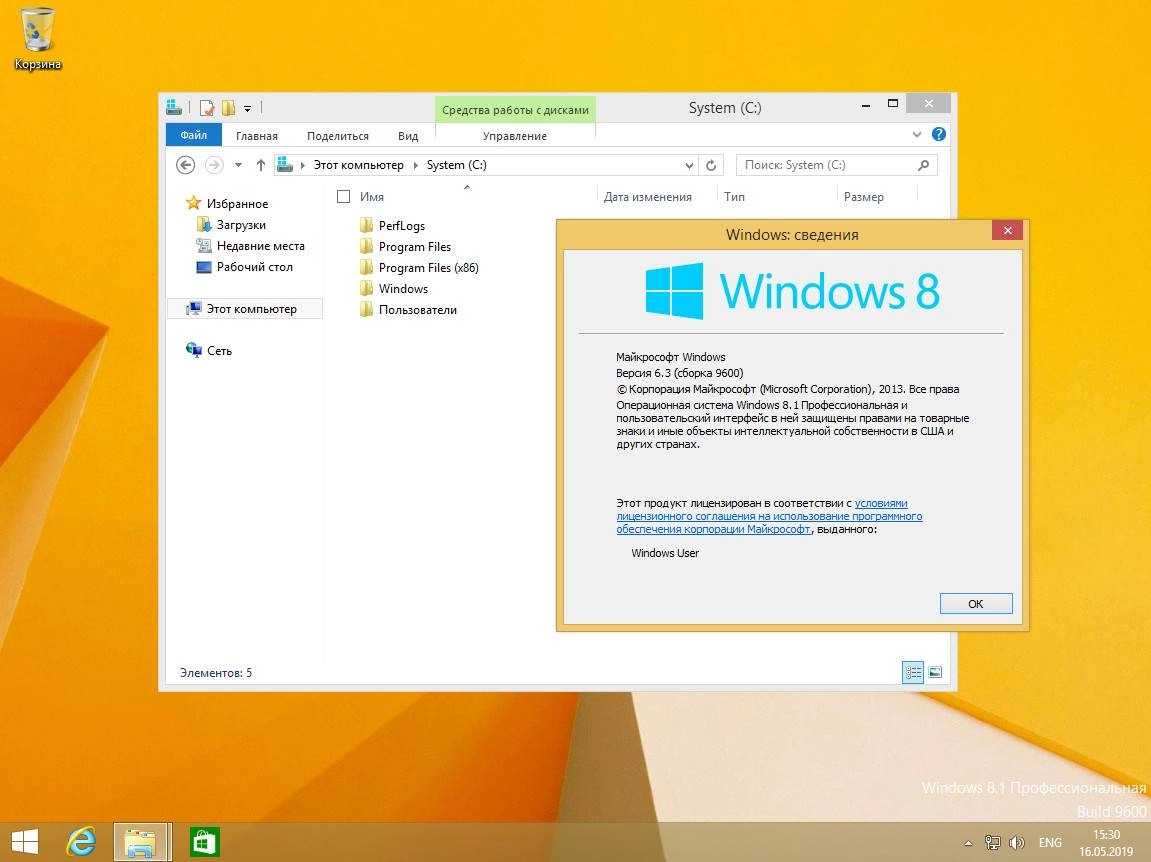Launch Internet Explorer from the taskbar
This screenshot has width=1151, height=862.
click(x=81, y=841)
